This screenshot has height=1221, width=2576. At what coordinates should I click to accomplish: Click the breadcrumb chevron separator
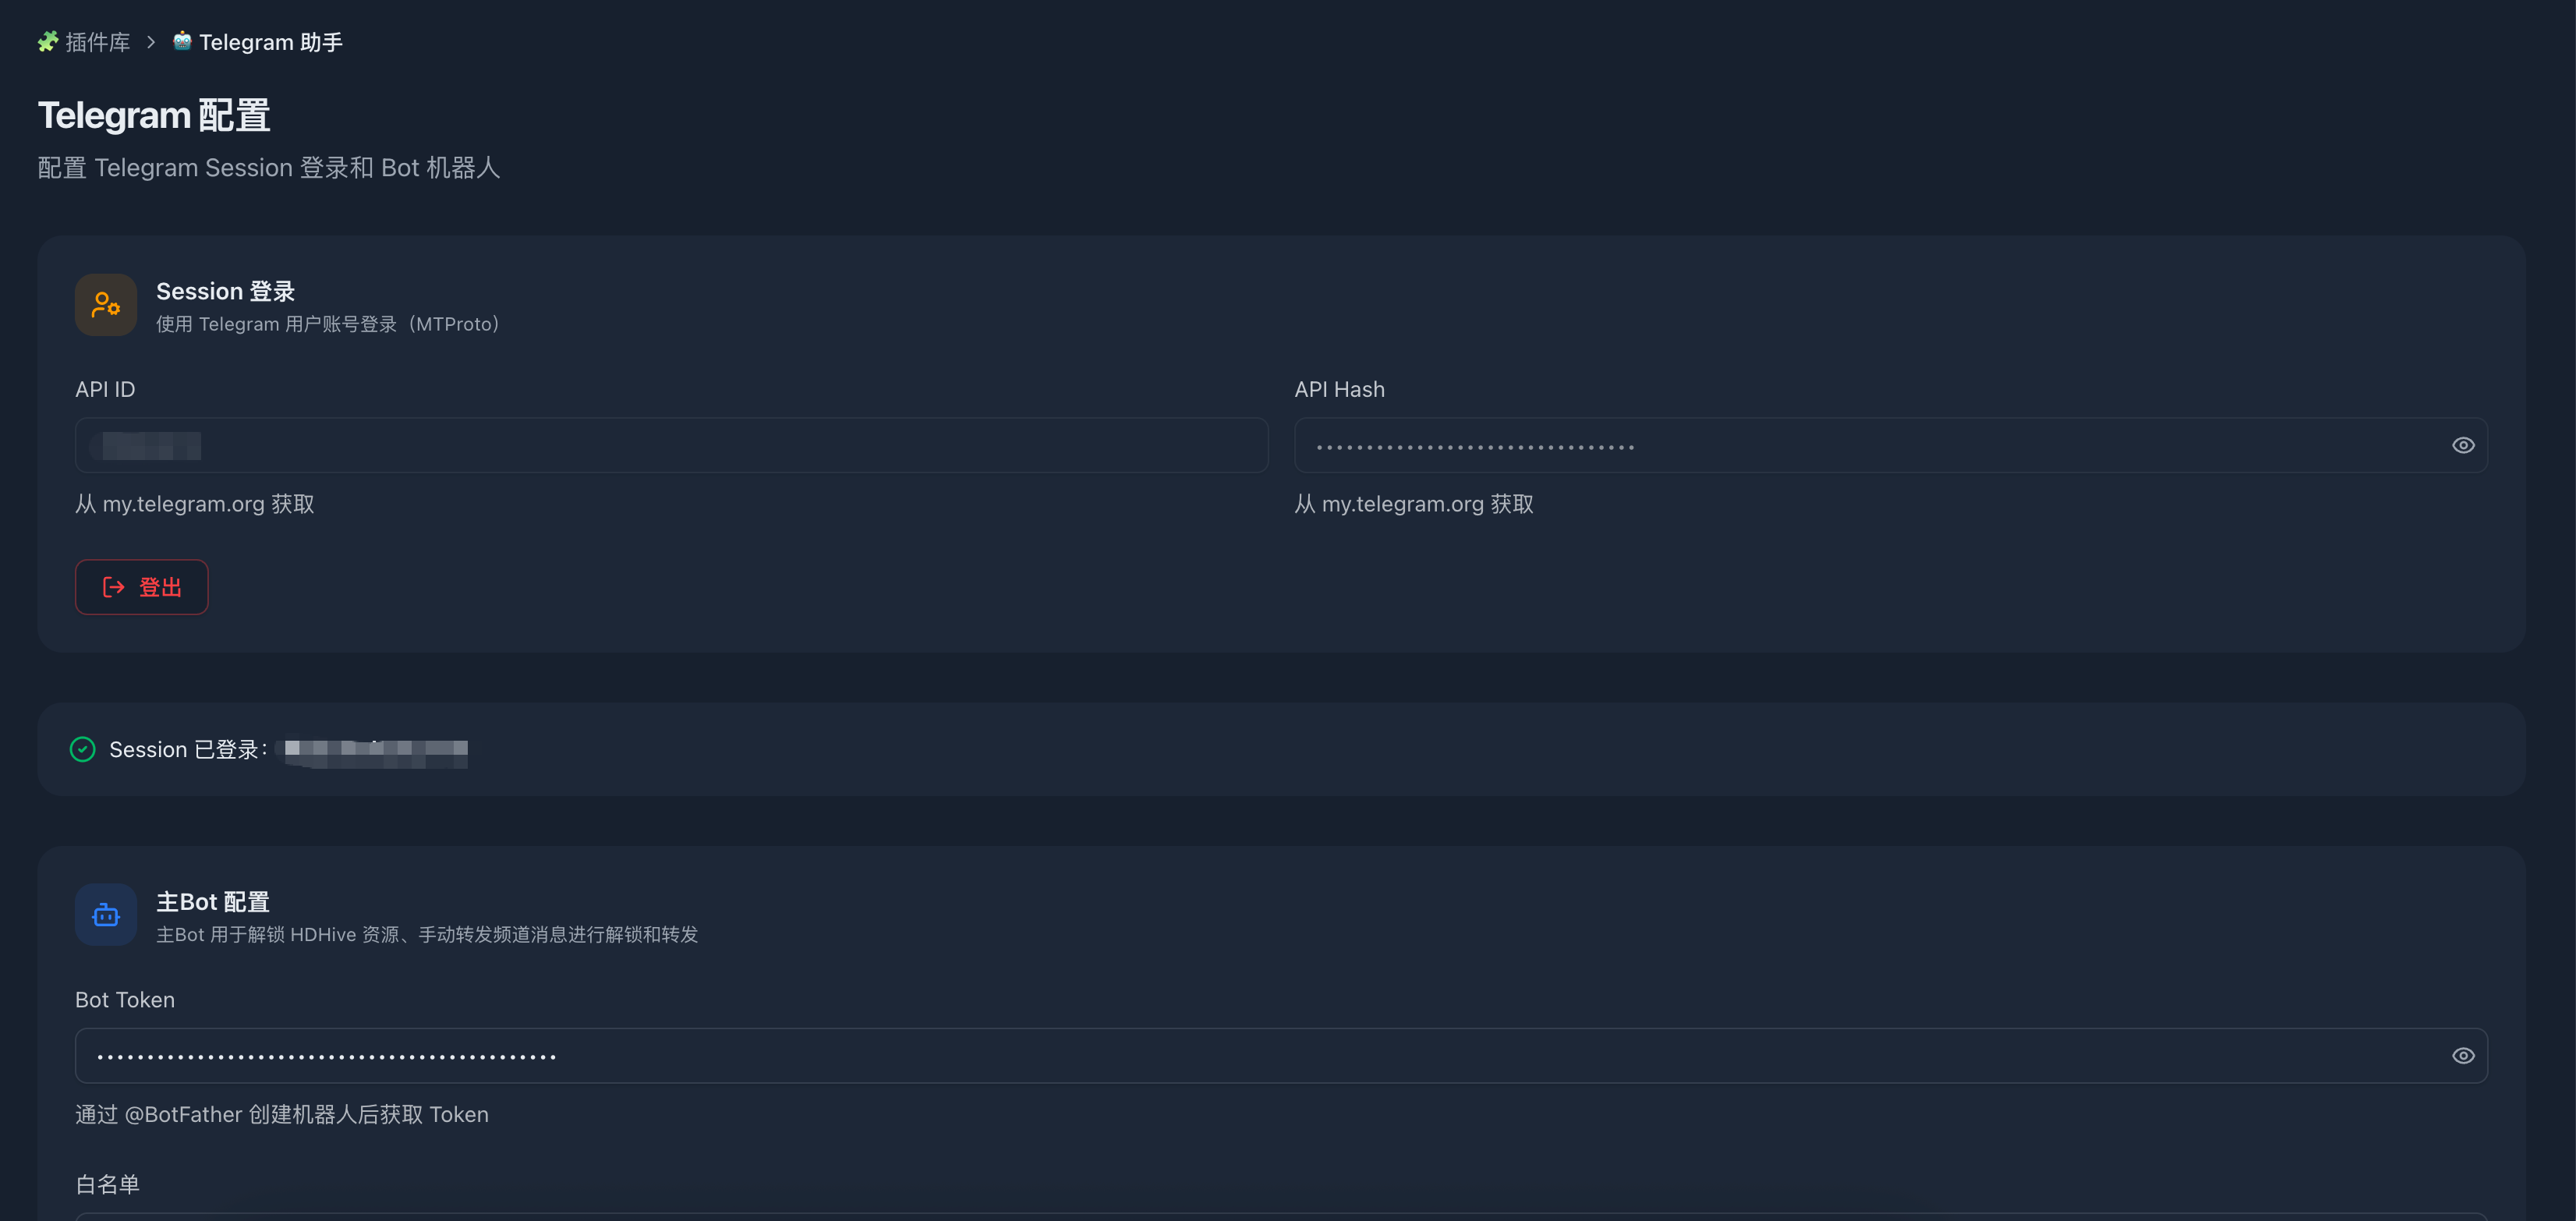click(151, 42)
